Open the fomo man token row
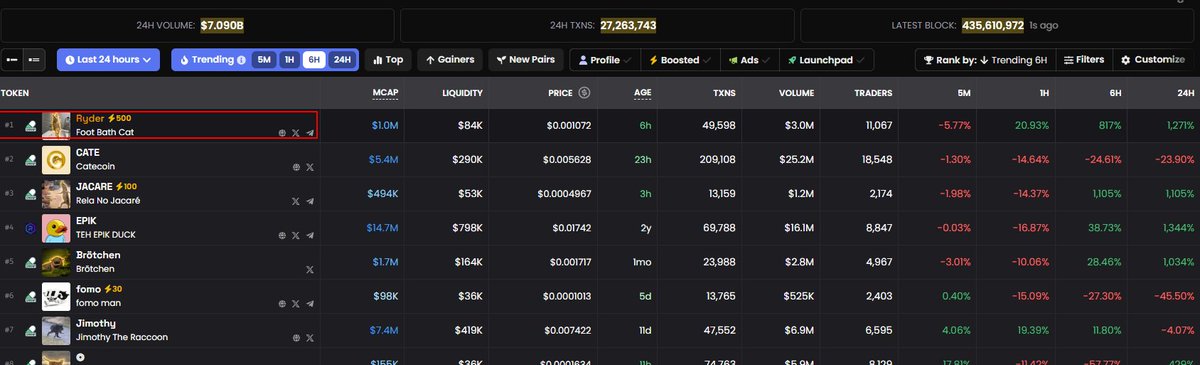Image resolution: width=1200 pixels, height=365 pixels. tap(600, 297)
